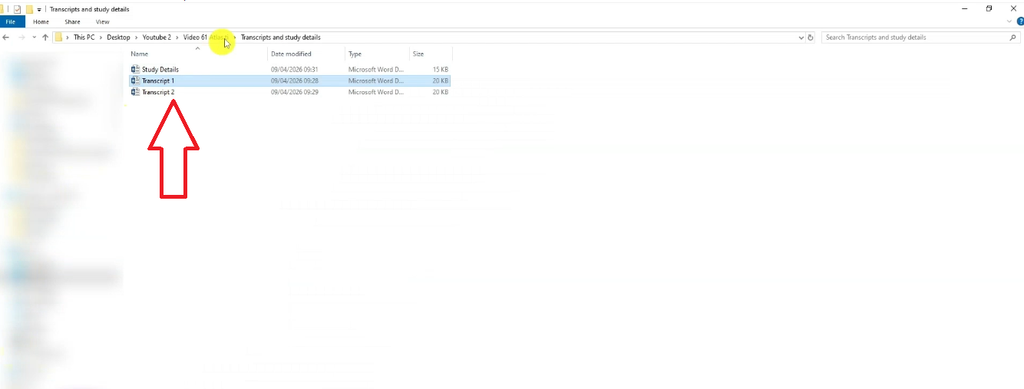
Task: Click Type cell of Study Details row
Action: click(376, 69)
